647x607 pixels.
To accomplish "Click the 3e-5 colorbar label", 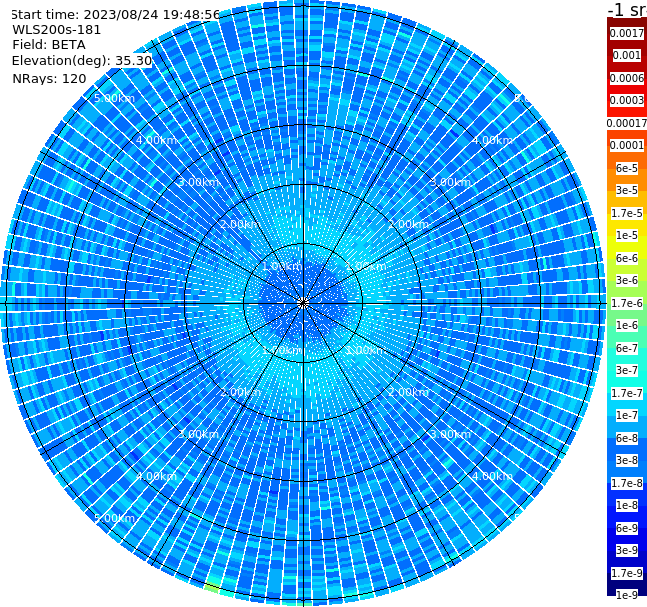I will (627, 190).
